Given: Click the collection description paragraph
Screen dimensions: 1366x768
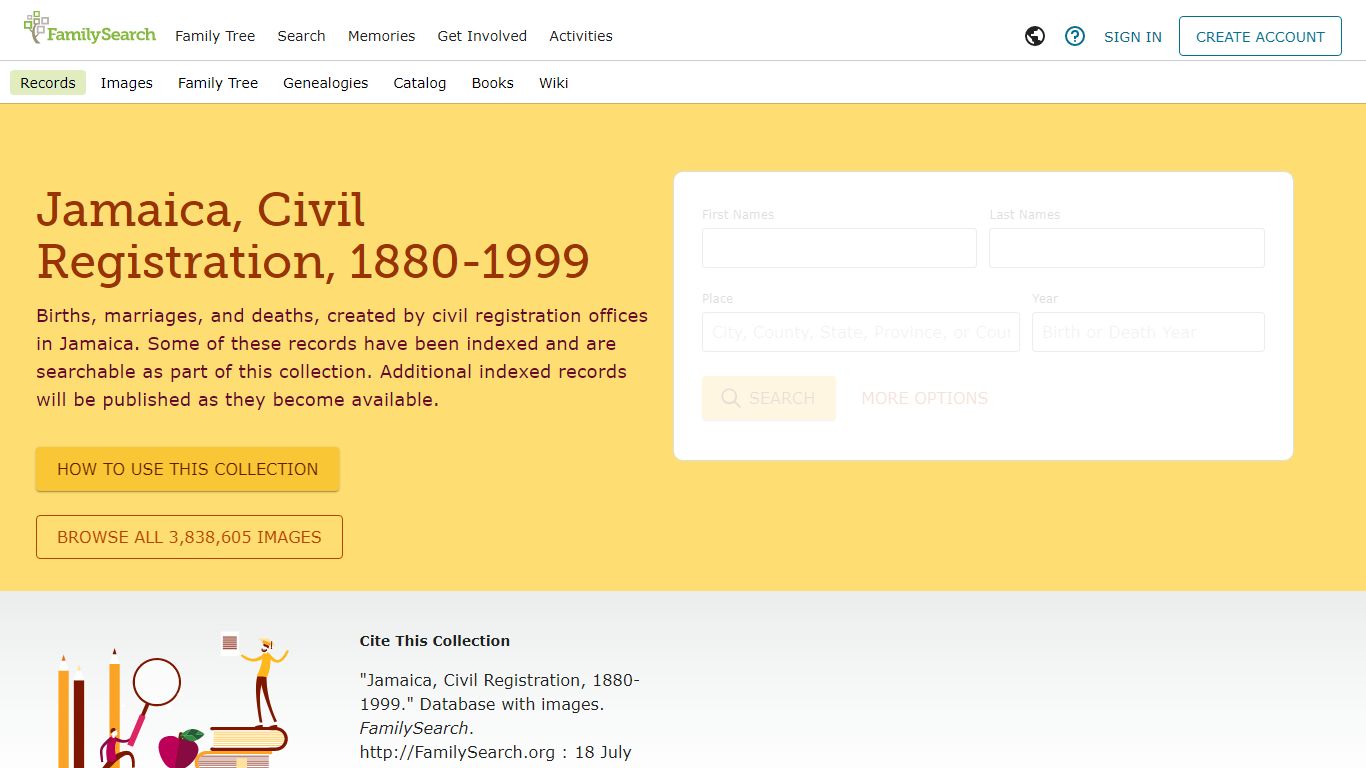Looking at the screenshot, I should click(342, 357).
